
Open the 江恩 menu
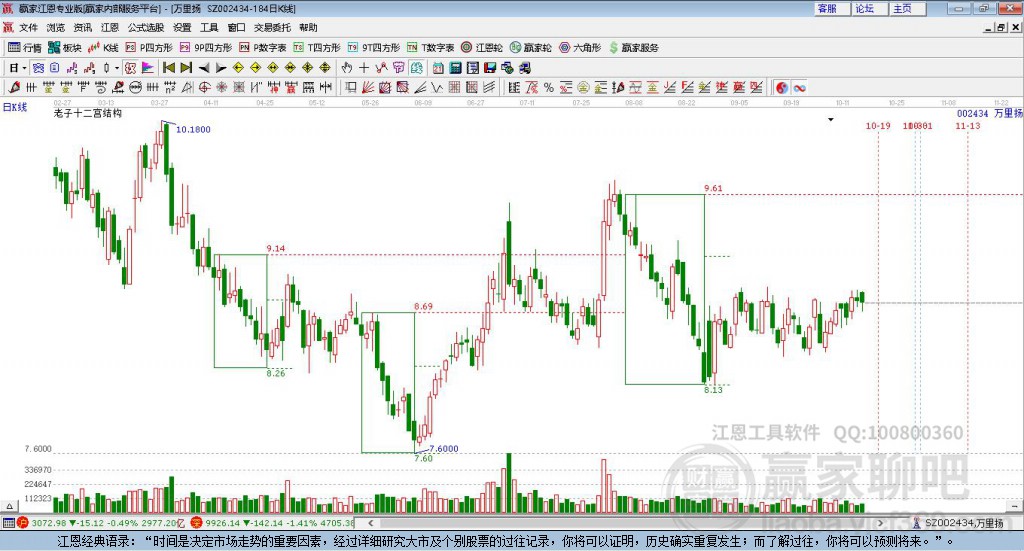(110, 27)
